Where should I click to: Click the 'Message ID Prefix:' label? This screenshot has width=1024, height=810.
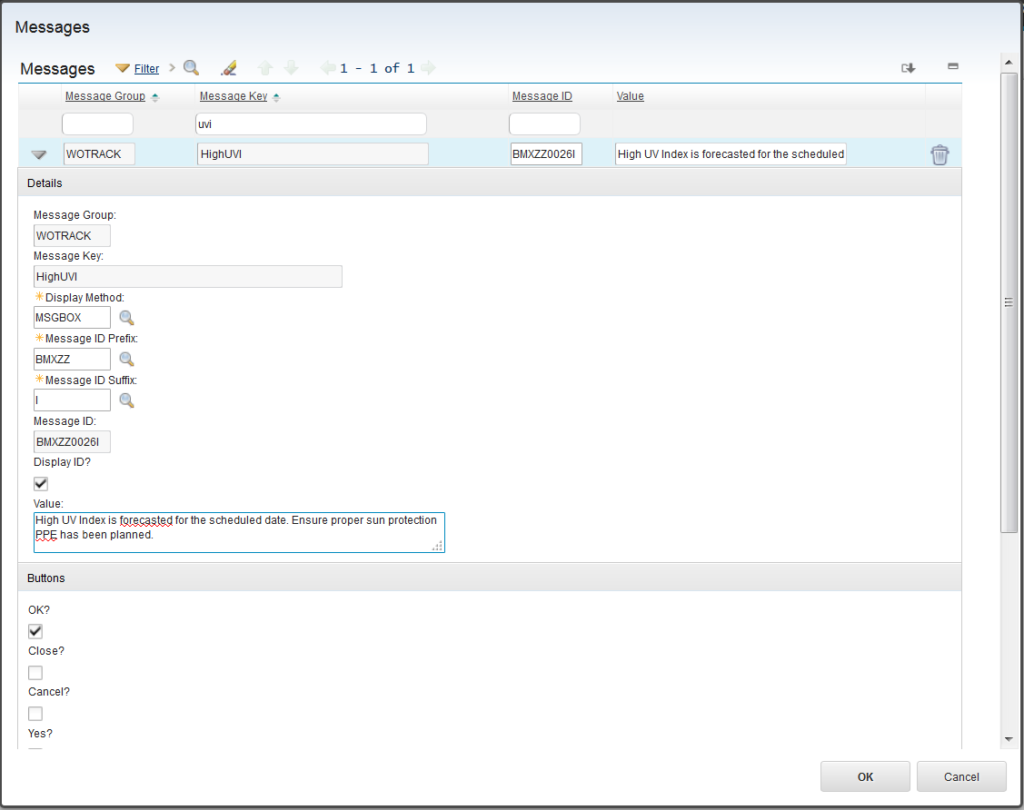click(x=91, y=338)
